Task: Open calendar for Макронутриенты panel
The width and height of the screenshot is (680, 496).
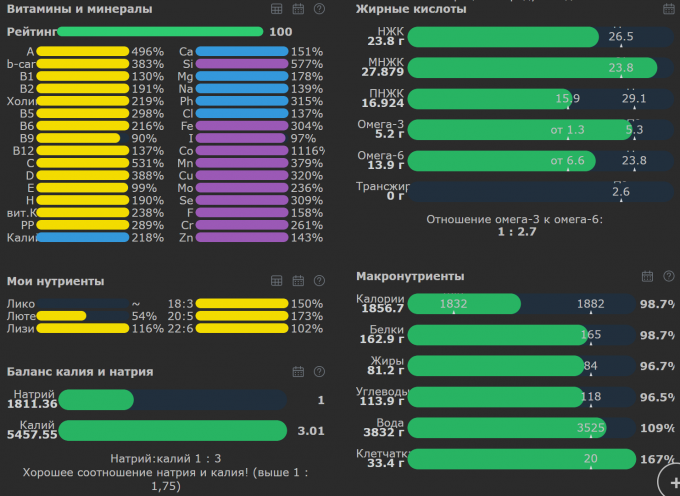Action: [x=648, y=276]
